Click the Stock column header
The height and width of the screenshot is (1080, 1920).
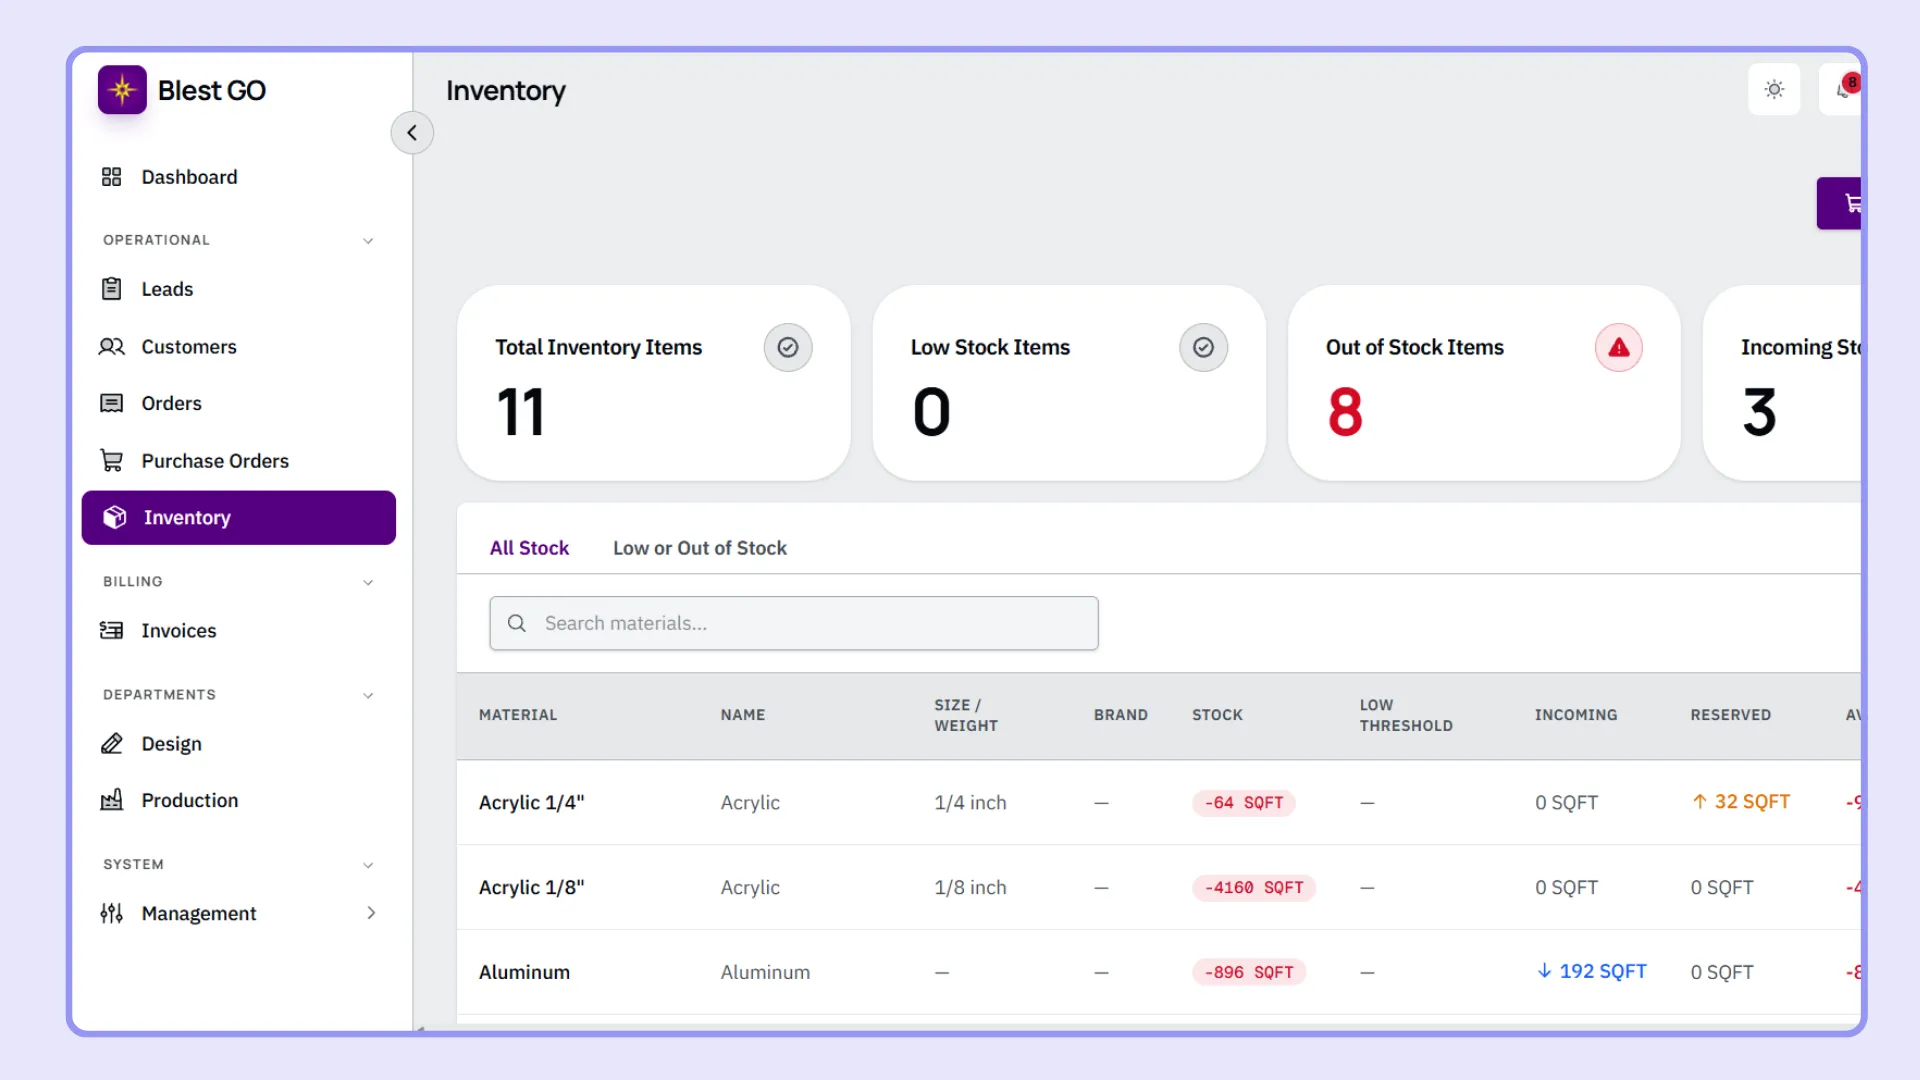[1217, 715]
